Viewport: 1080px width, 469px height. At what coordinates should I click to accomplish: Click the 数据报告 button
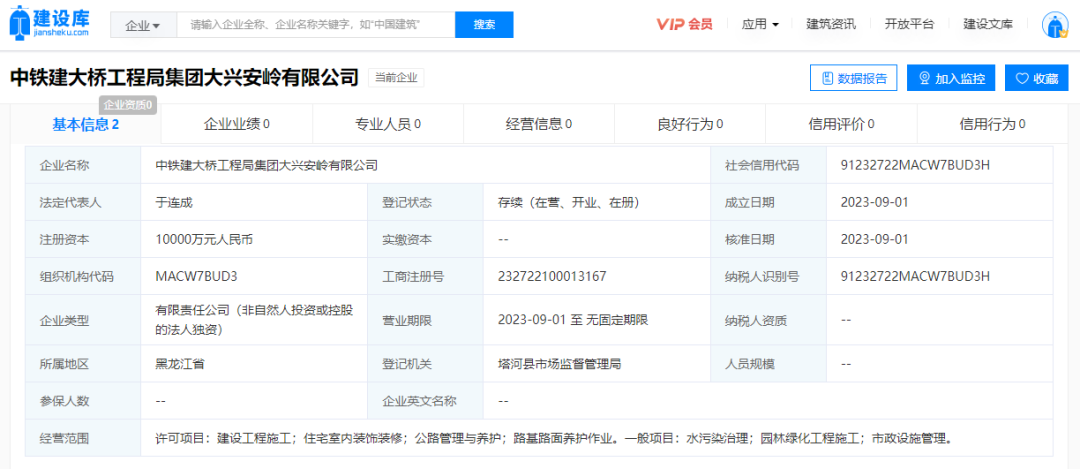coord(854,78)
